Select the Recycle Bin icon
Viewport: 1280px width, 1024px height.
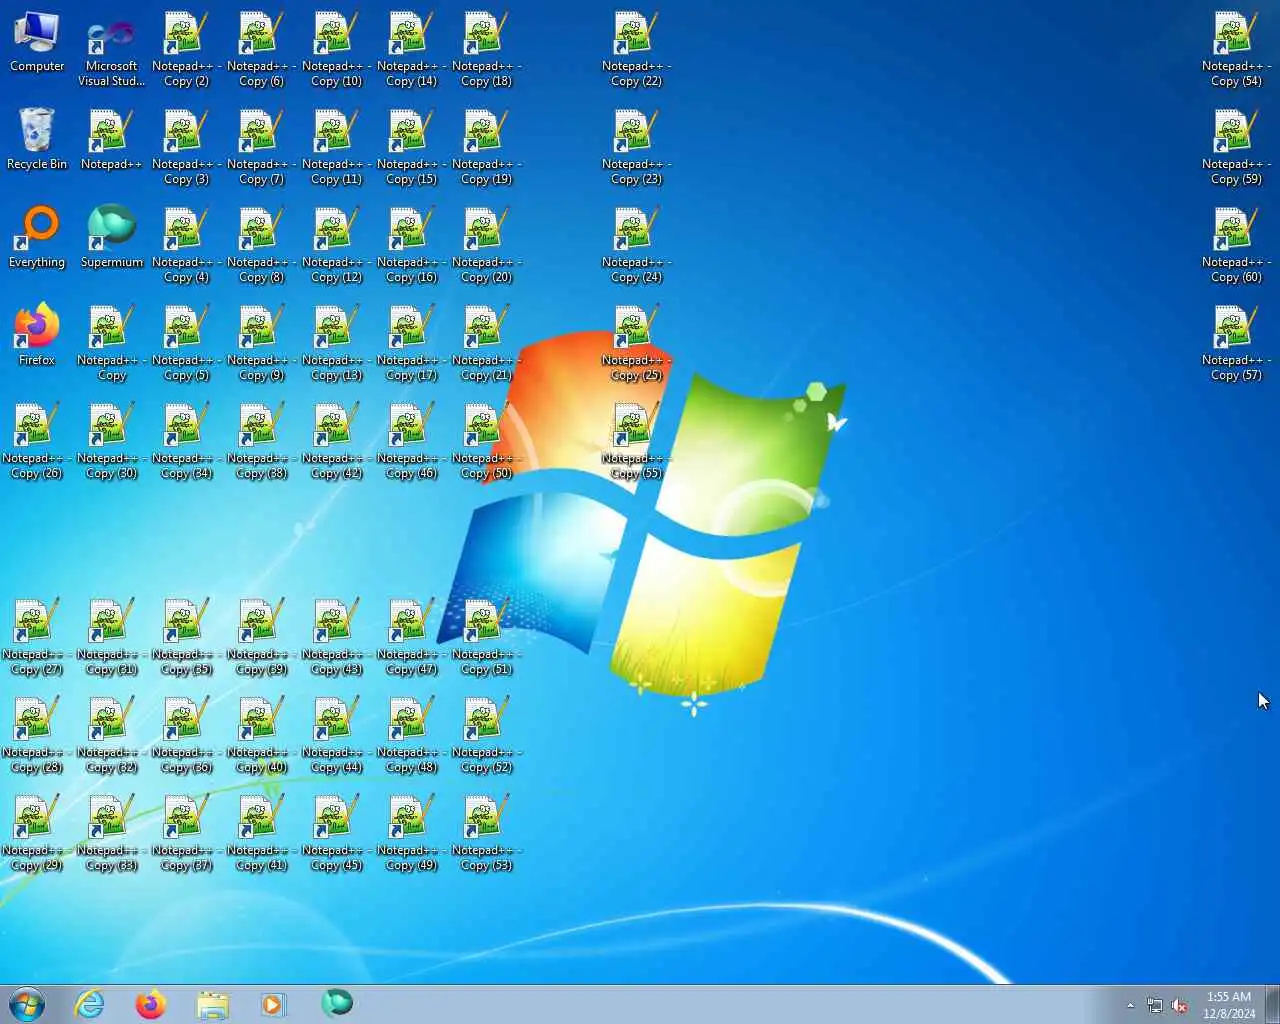click(37, 140)
